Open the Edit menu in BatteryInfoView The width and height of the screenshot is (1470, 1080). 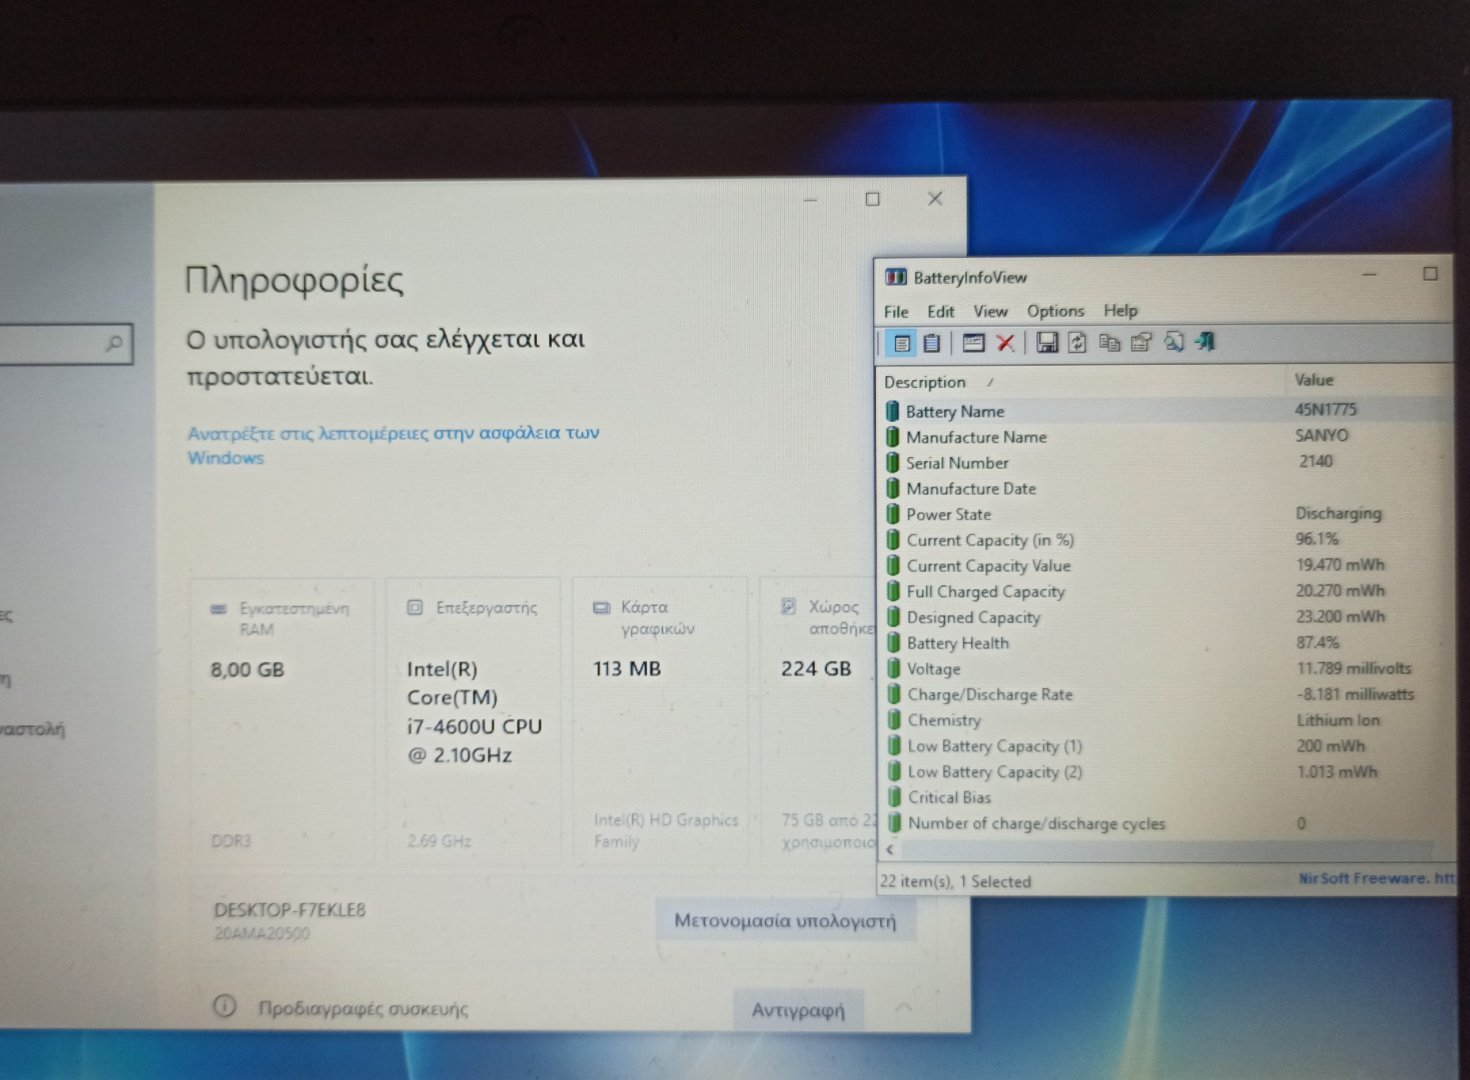pos(940,312)
